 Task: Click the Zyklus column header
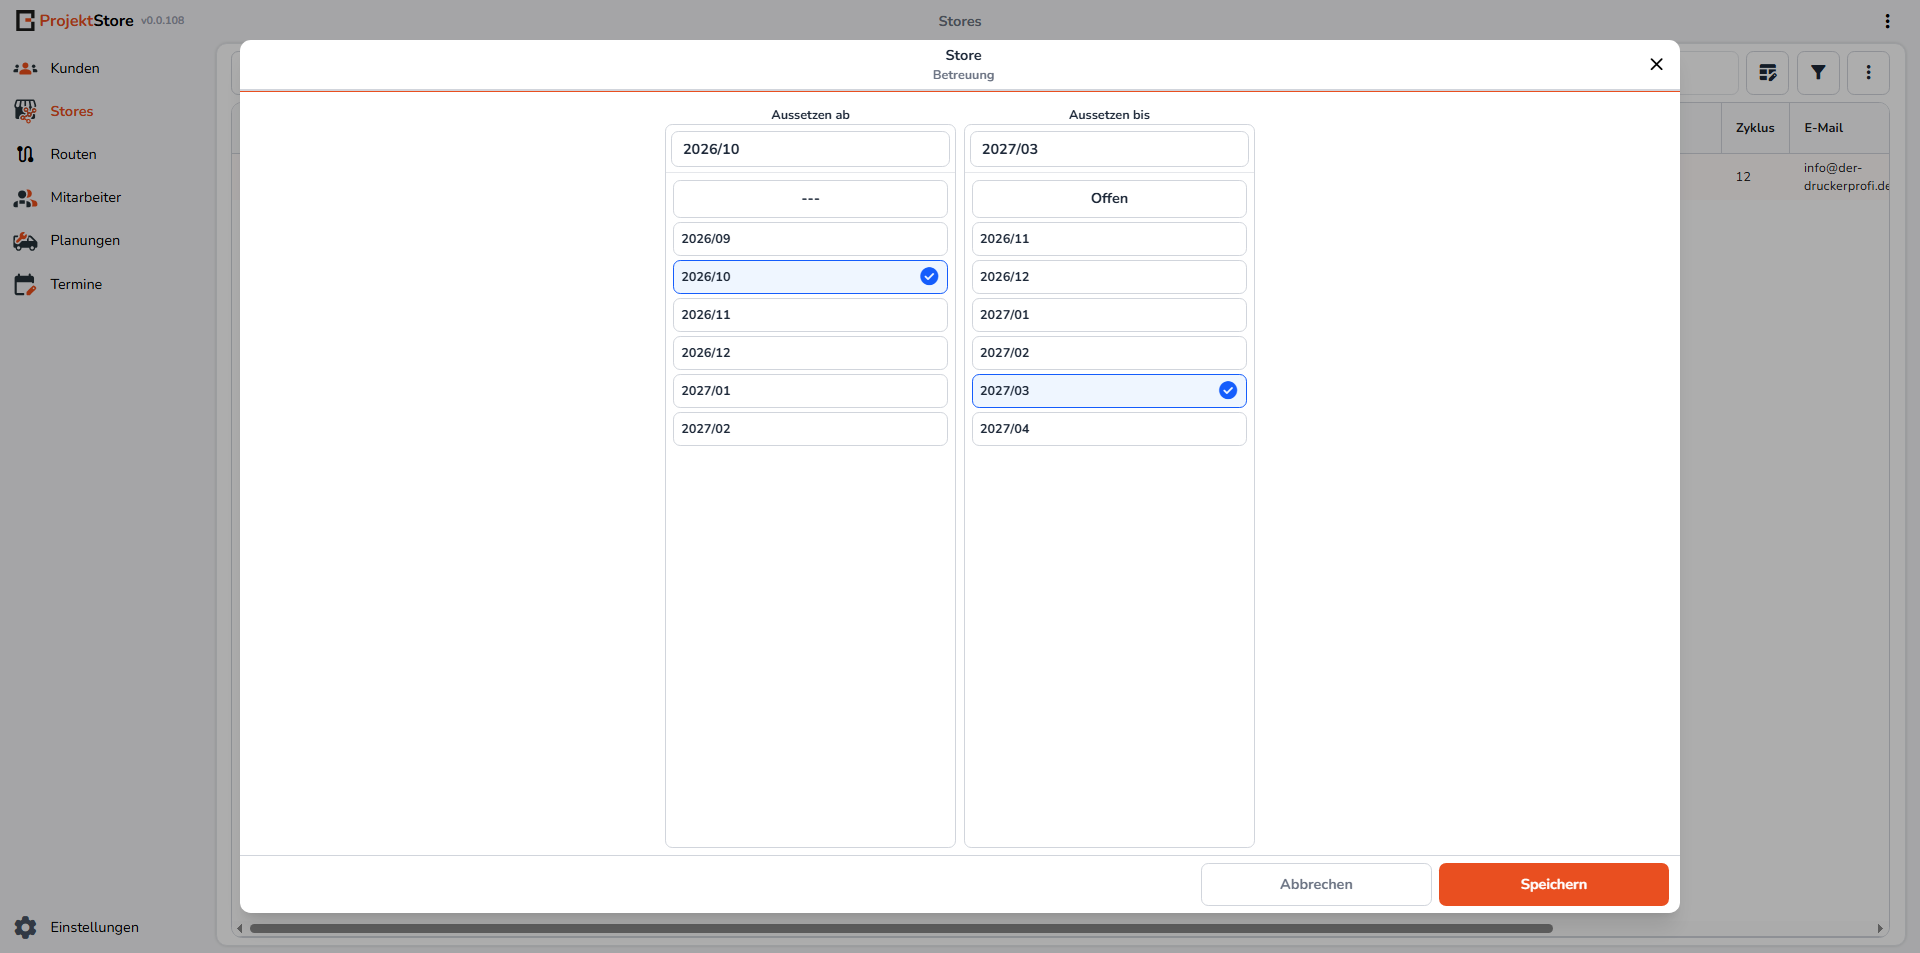click(1755, 128)
